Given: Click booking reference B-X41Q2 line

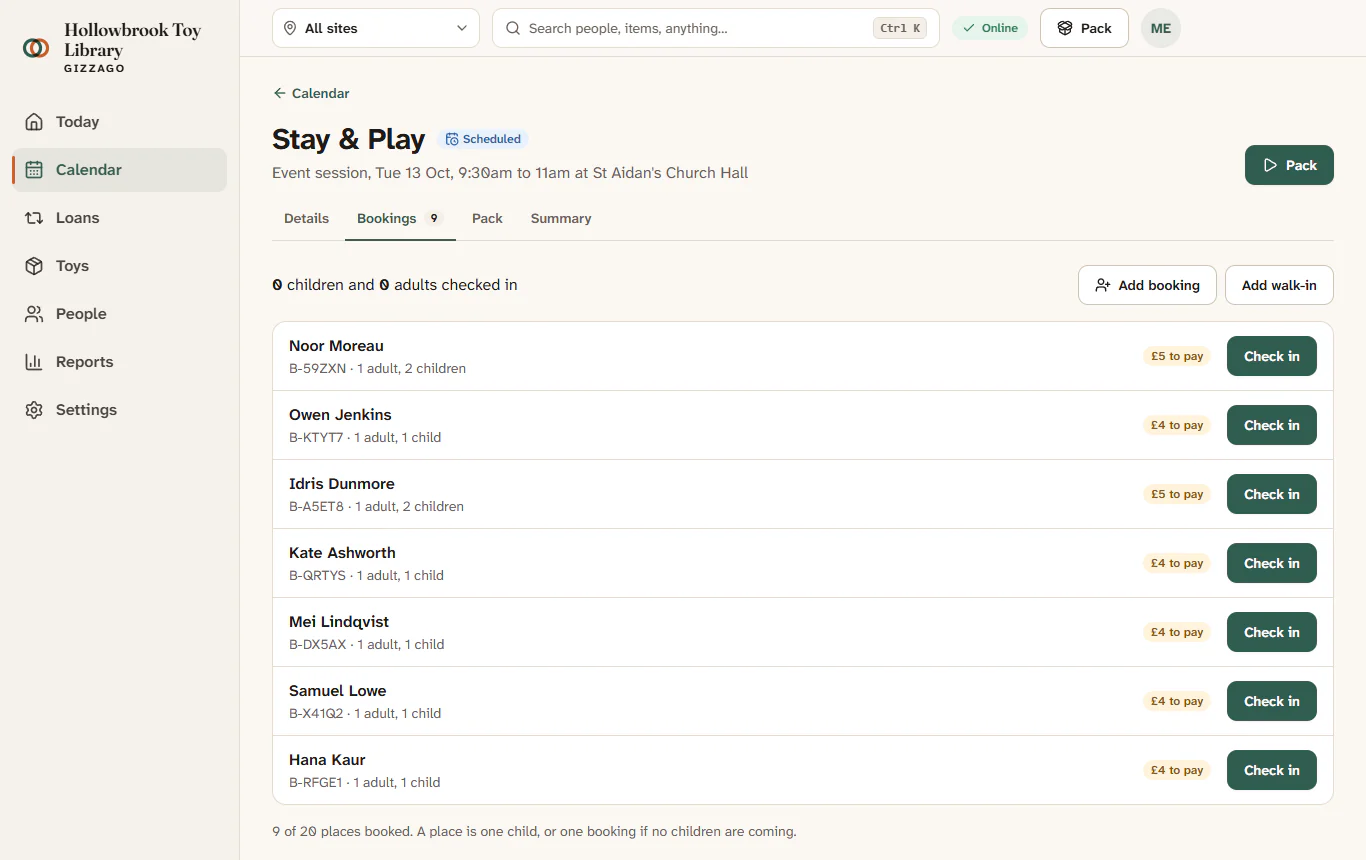Looking at the screenshot, I should (365, 713).
